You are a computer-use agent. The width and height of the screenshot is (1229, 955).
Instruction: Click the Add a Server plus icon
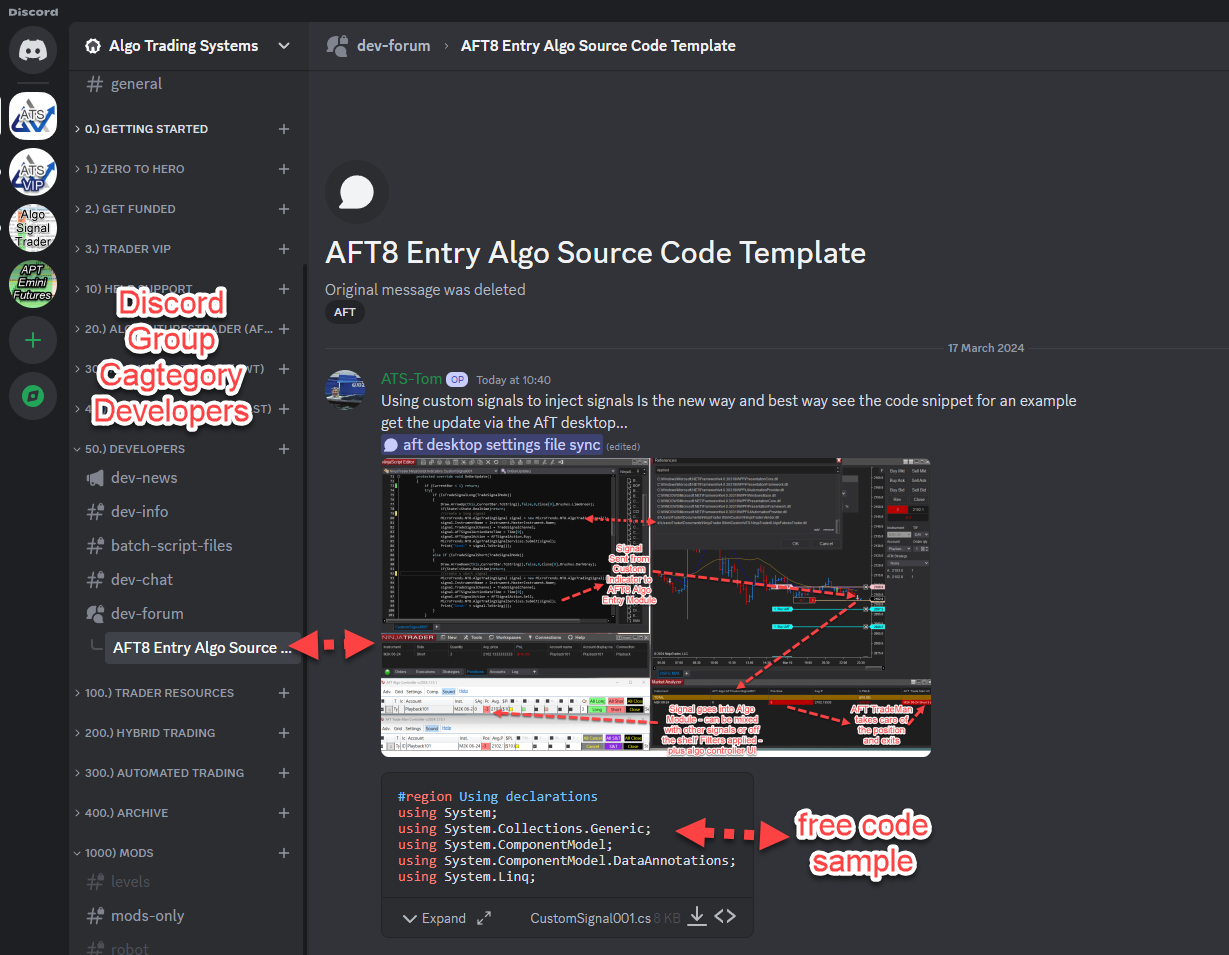[x=32, y=340]
